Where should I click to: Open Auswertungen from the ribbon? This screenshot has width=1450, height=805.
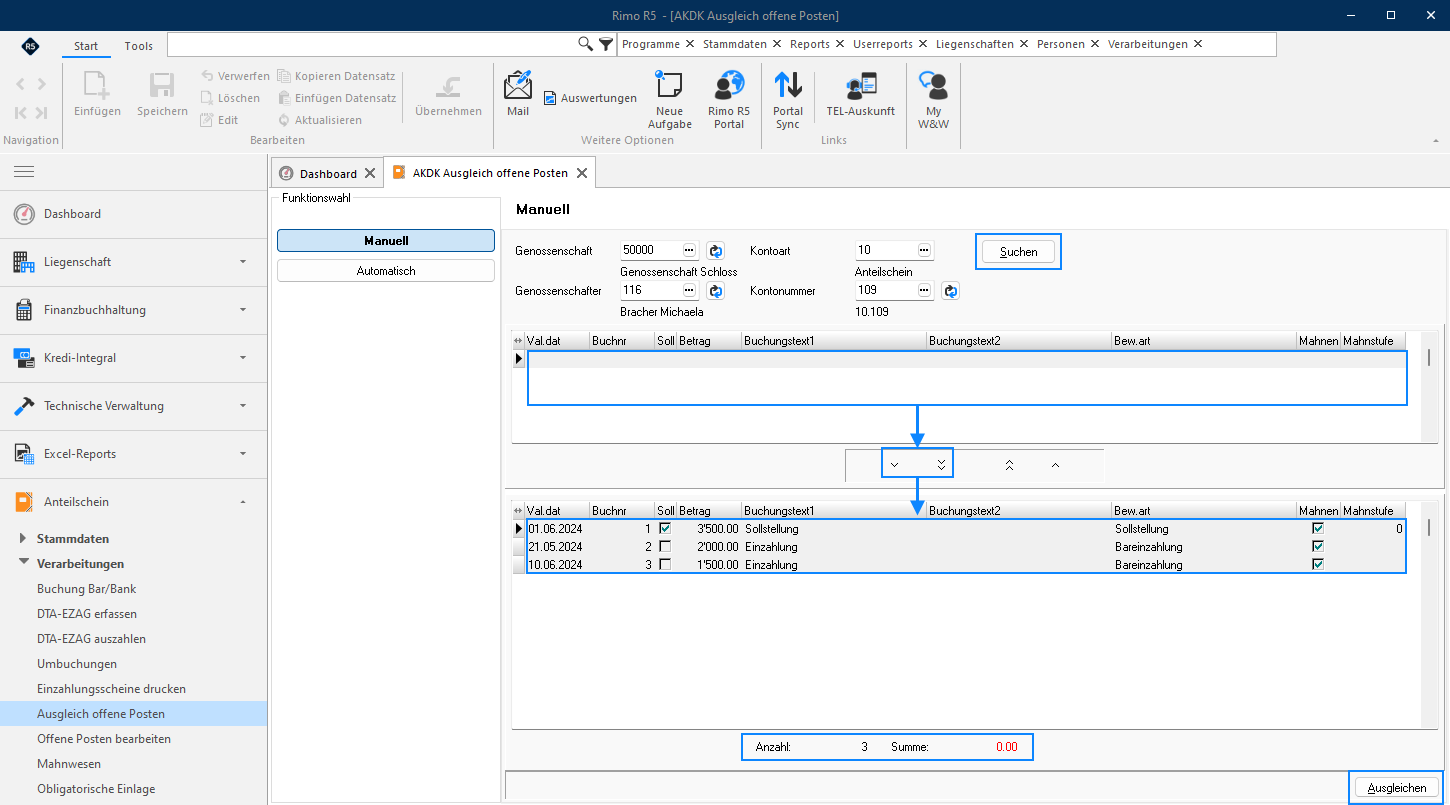[x=590, y=98]
